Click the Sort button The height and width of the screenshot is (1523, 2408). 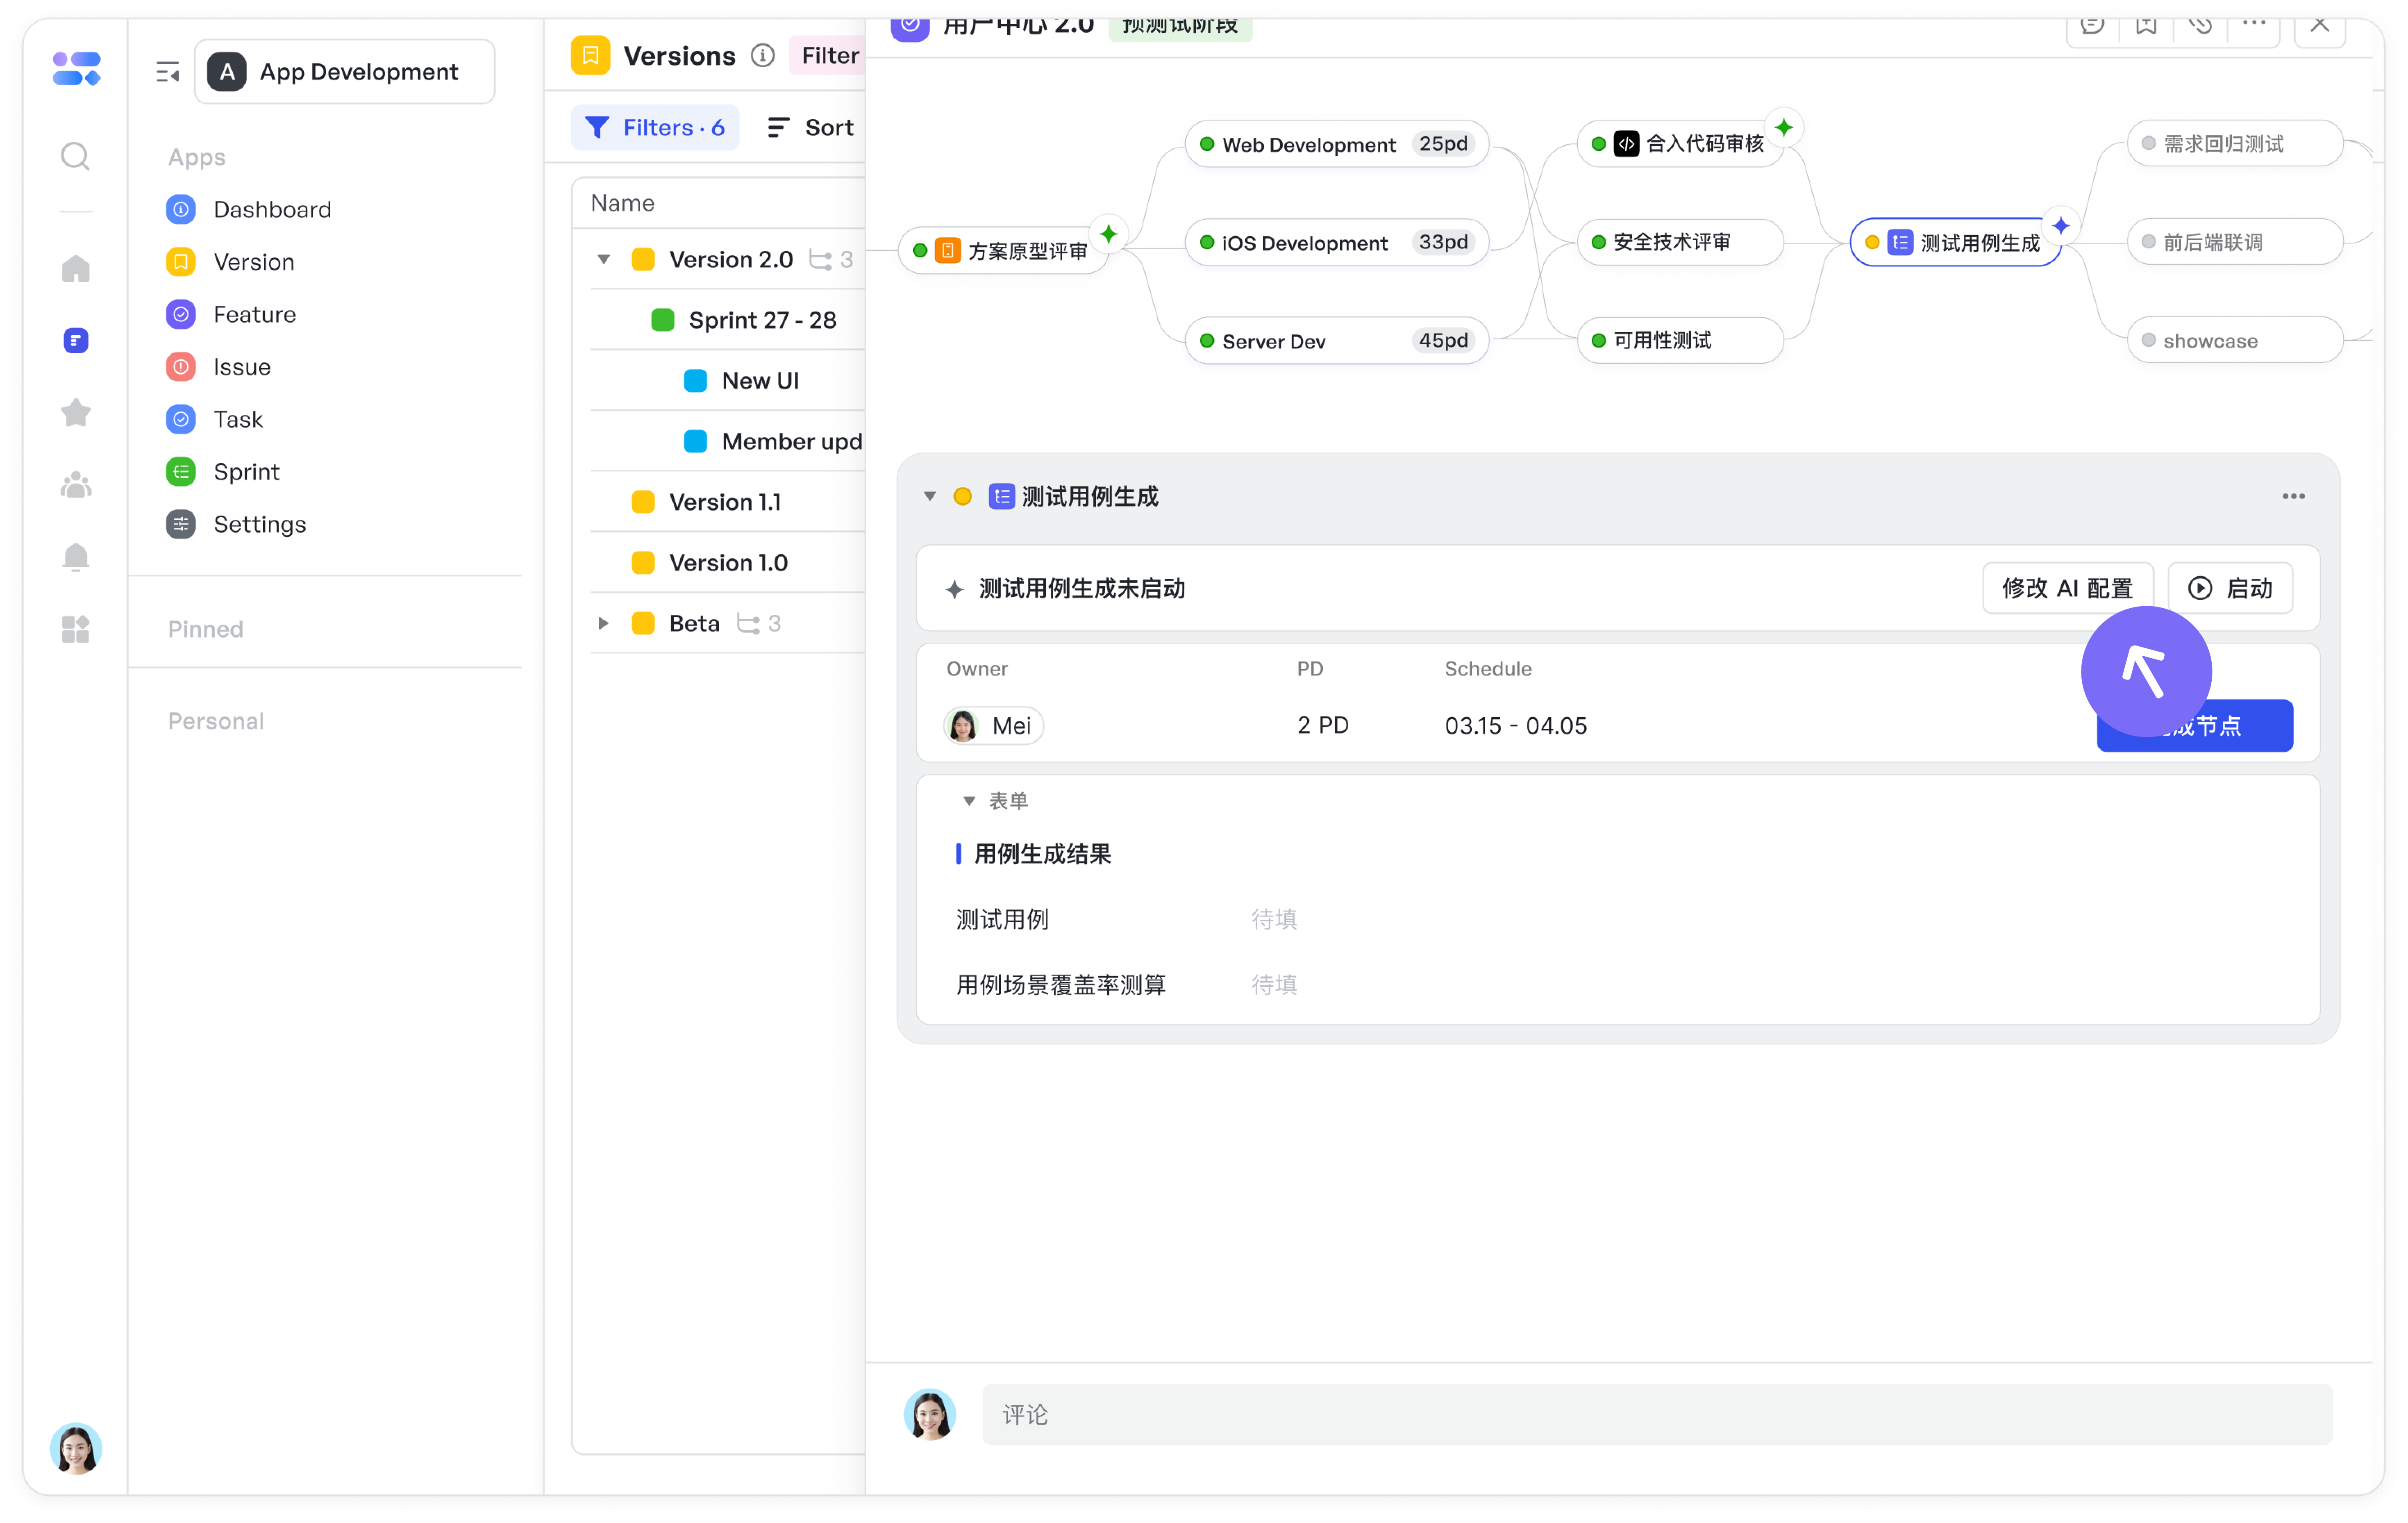point(810,128)
